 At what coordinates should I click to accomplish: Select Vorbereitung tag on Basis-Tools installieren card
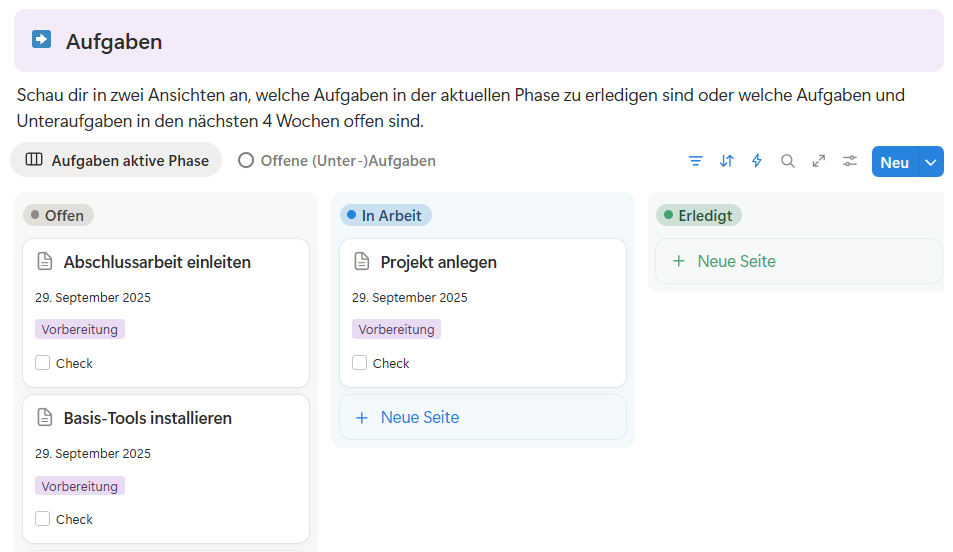80,486
